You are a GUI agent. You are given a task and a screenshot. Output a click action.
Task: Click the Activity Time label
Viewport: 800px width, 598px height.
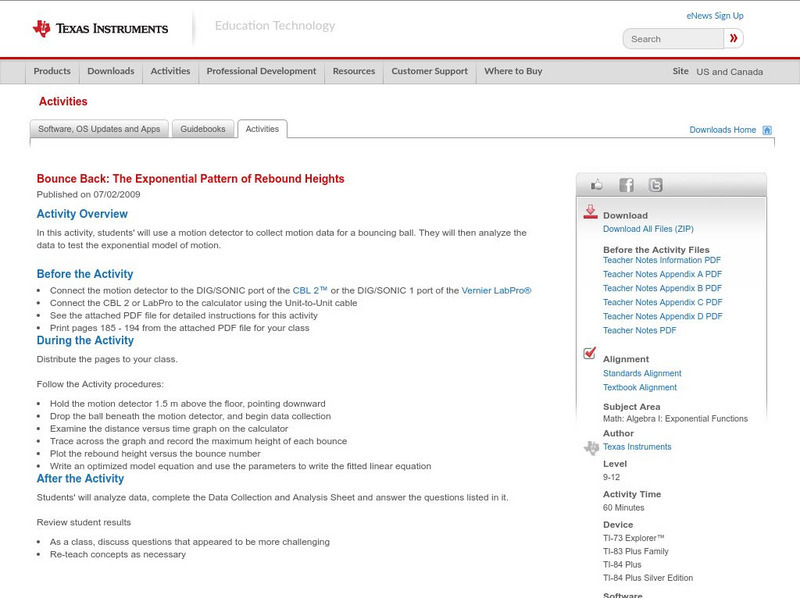632,494
